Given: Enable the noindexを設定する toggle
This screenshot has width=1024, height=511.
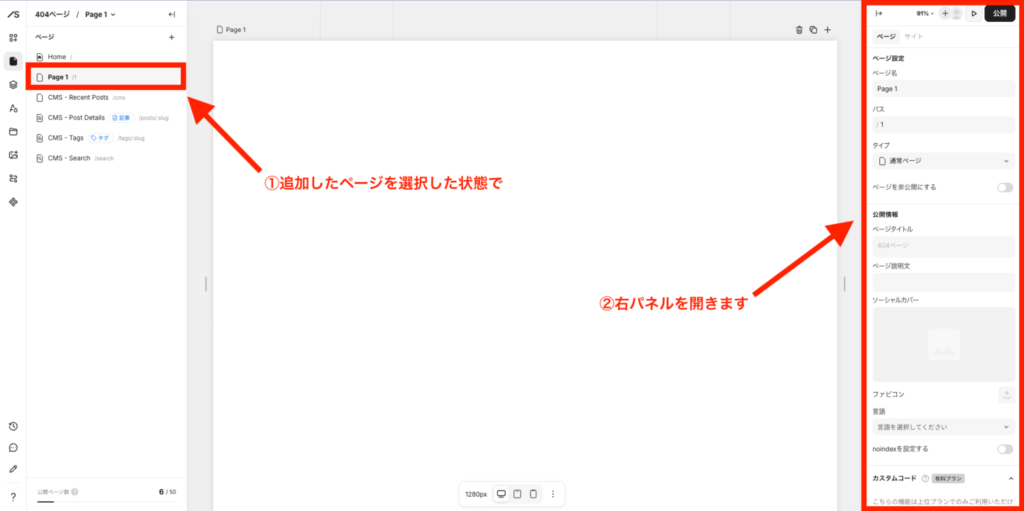Looking at the screenshot, I should click(1004, 449).
